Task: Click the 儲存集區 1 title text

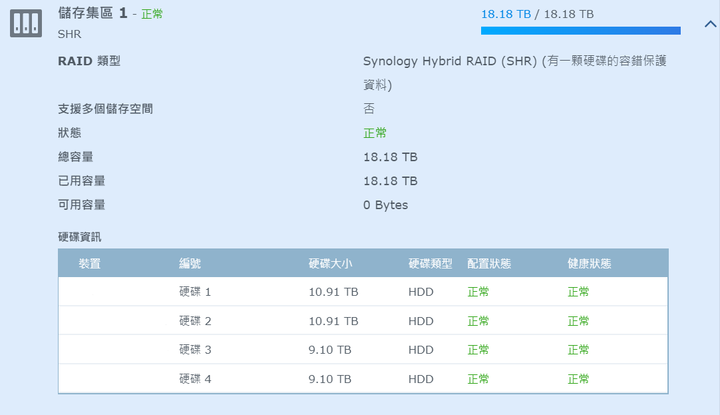Action: coord(92,13)
